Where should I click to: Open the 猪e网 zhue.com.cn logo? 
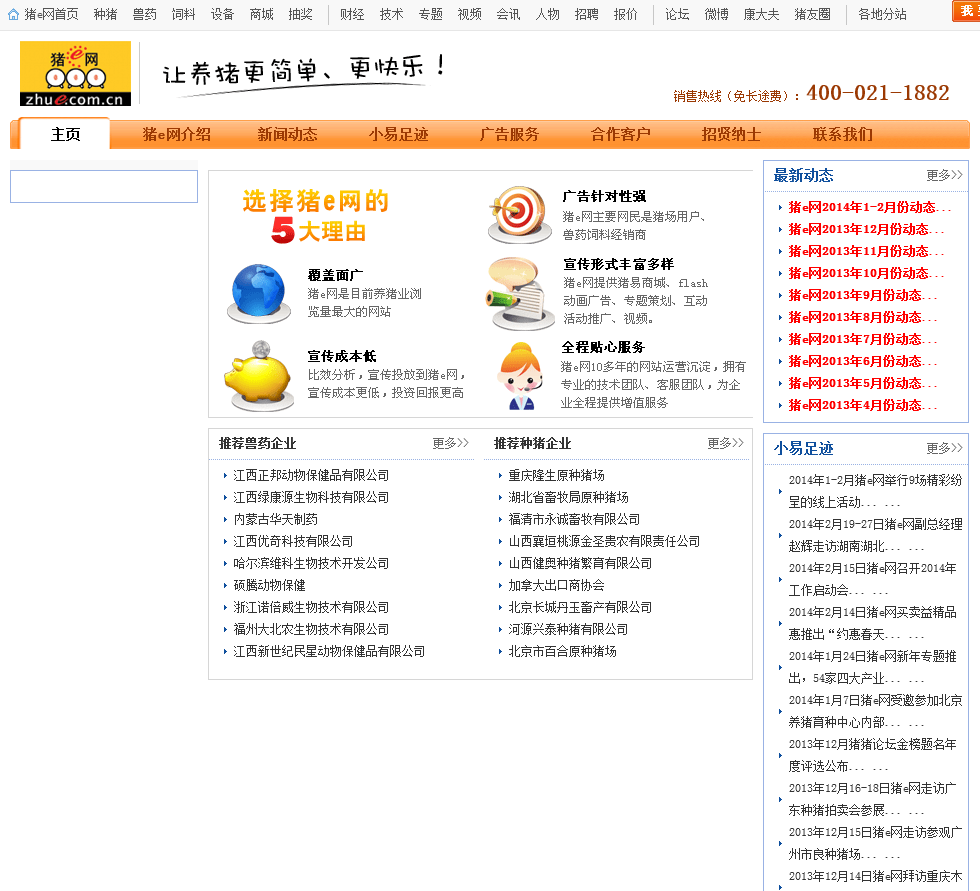pos(76,74)
